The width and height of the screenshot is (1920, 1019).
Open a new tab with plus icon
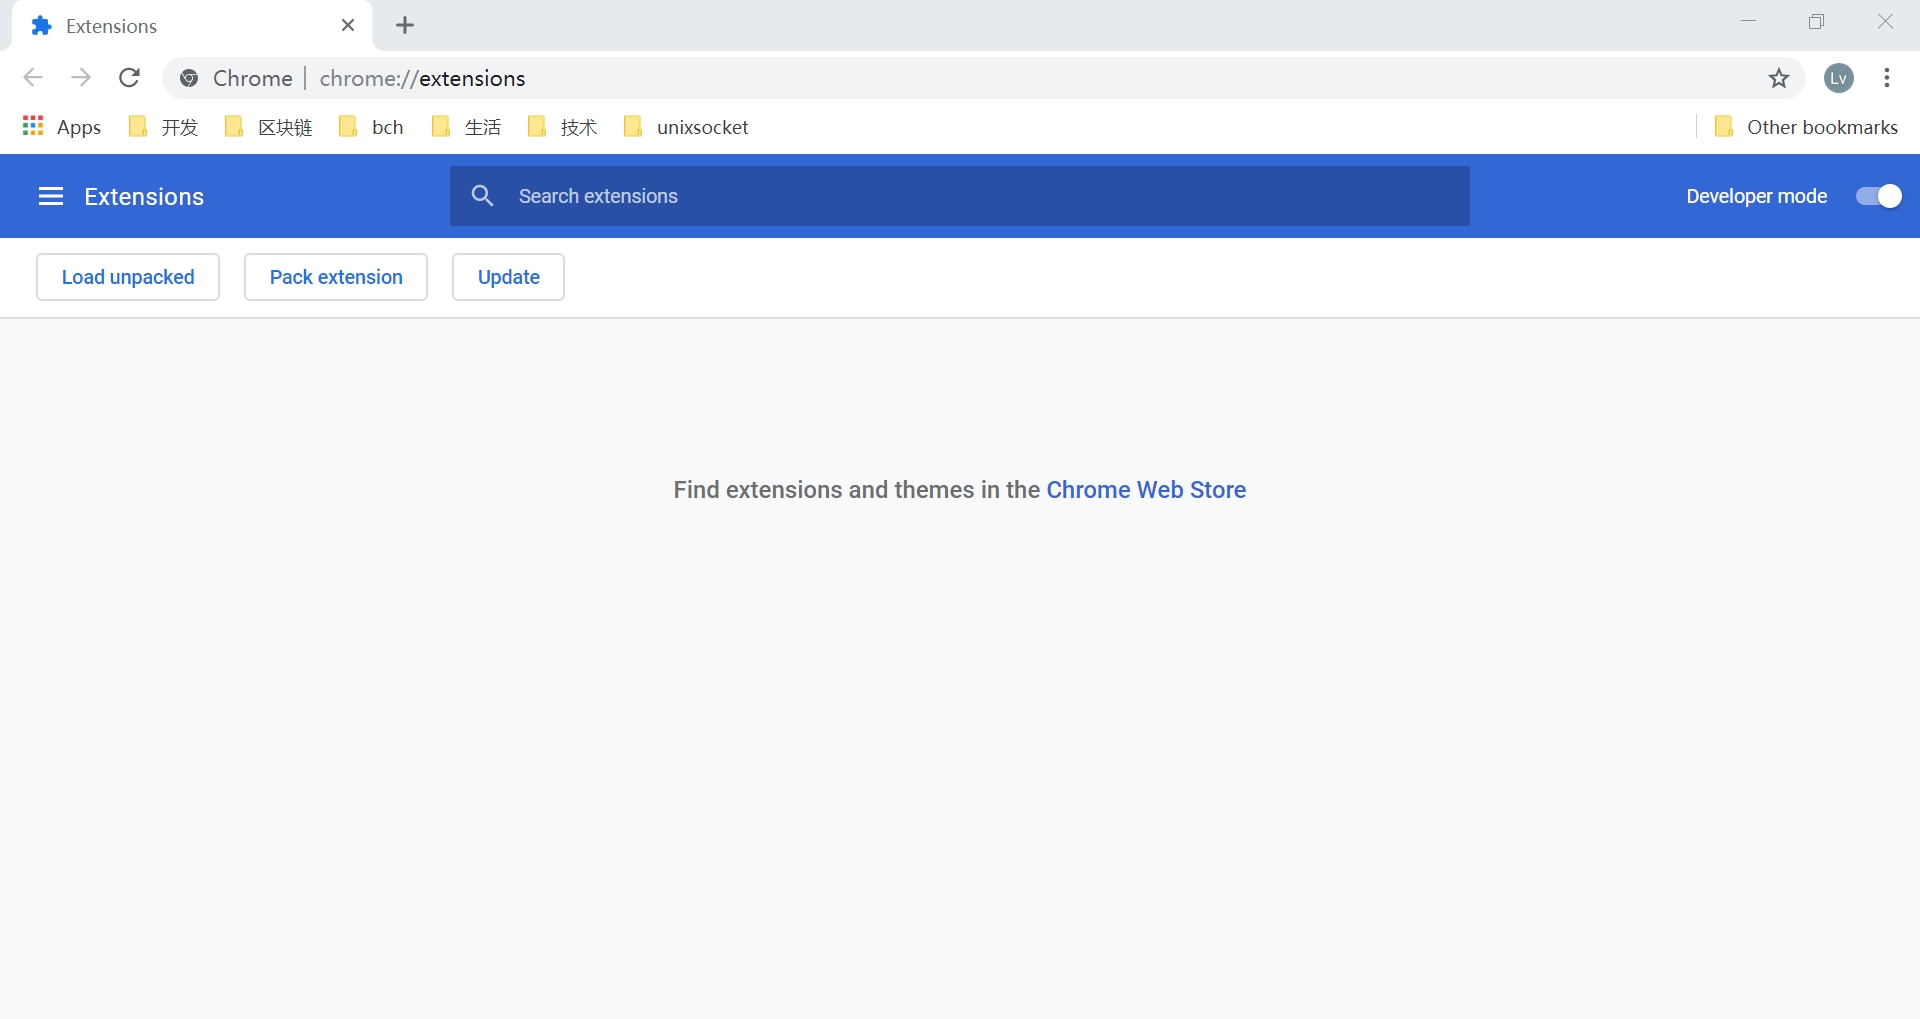click(x=405, y=26)
